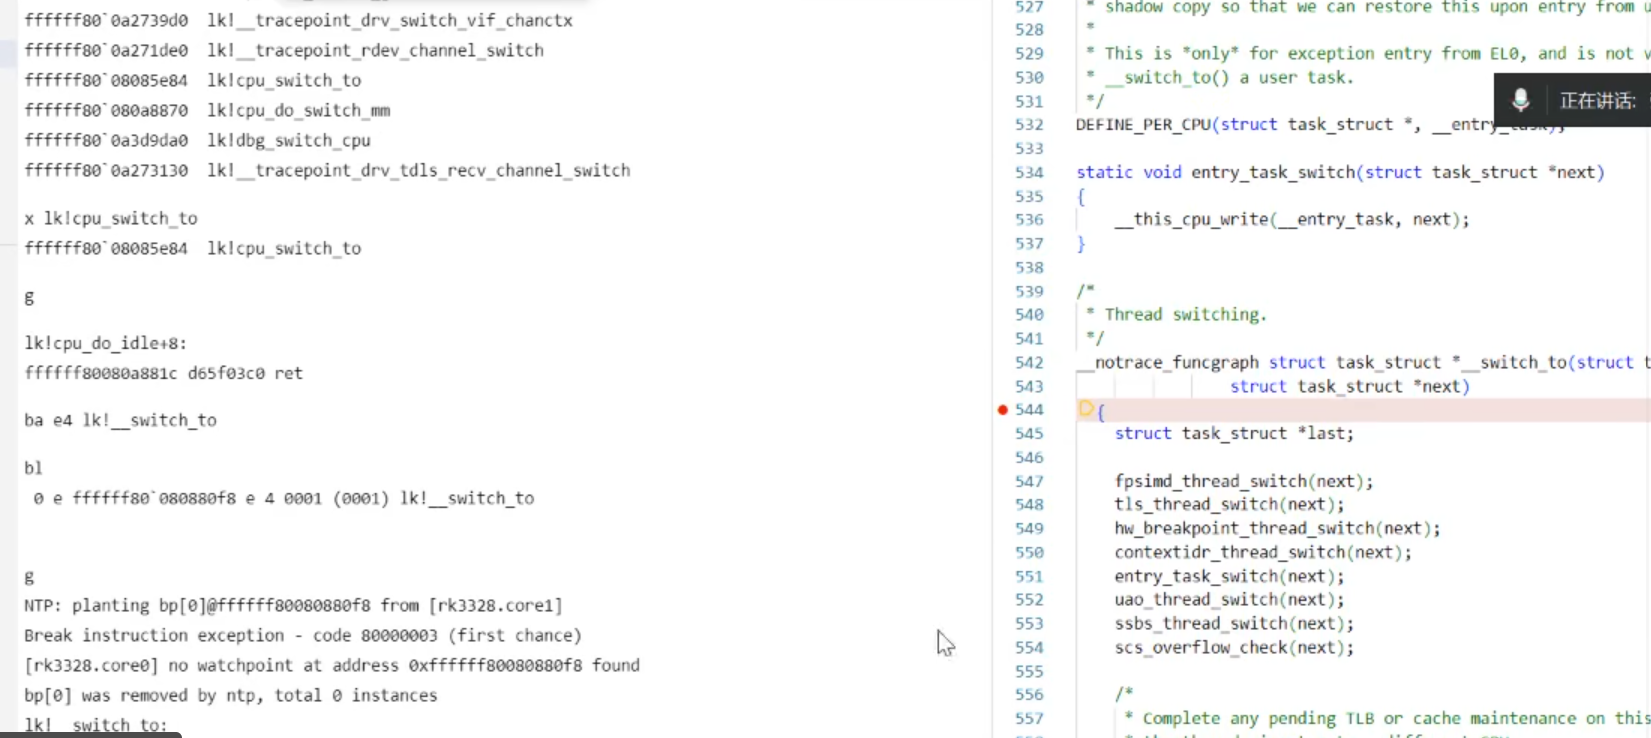1651x738 pixels.
Task: Click the 'struct task_struct *last;' declaration
Action: [x=1234, y=434]
